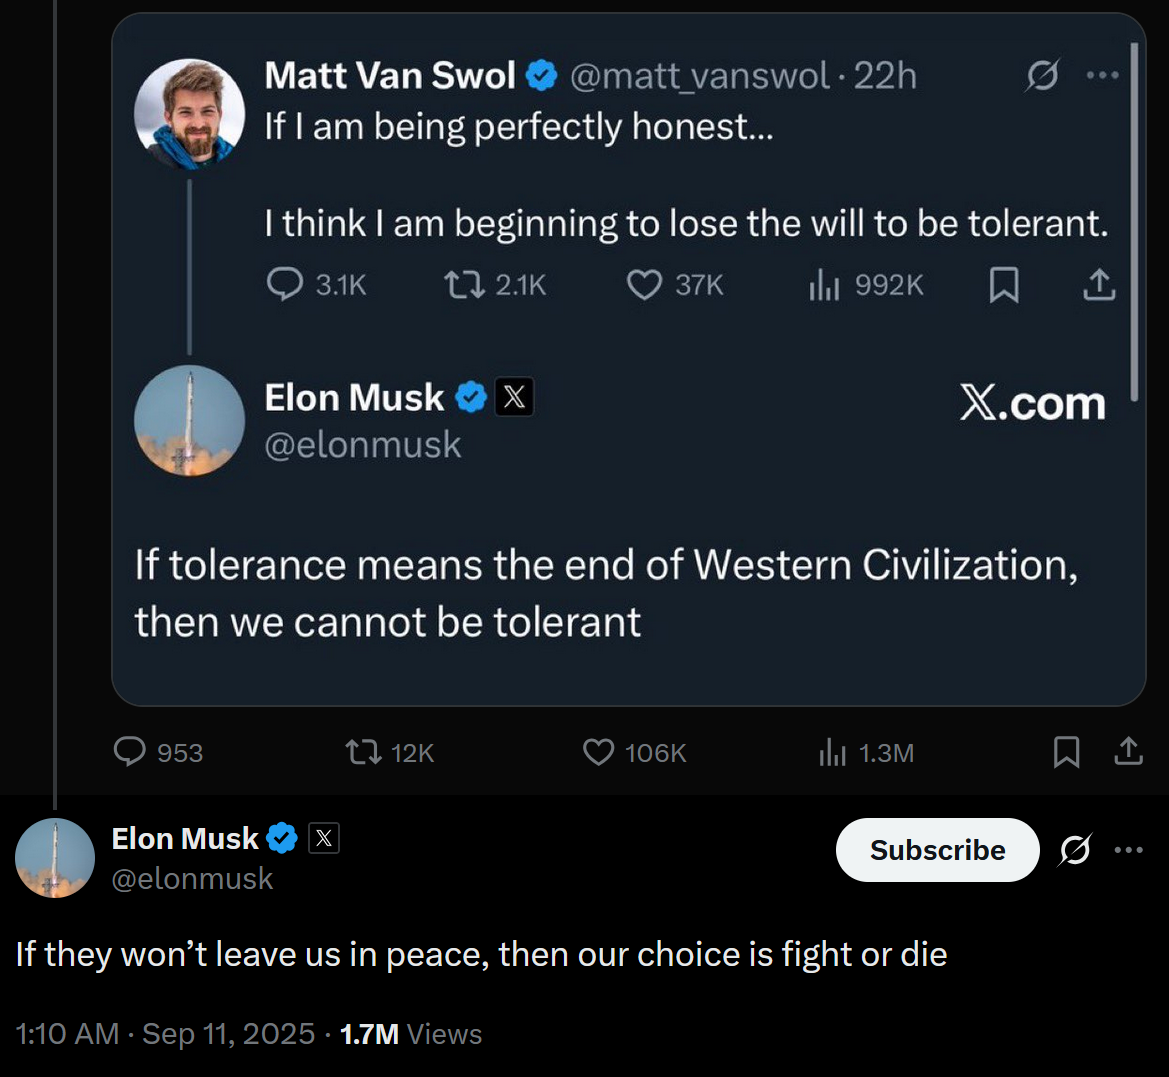Open more options on Matt's post

pyautogui.click(x=1102, y=75)
